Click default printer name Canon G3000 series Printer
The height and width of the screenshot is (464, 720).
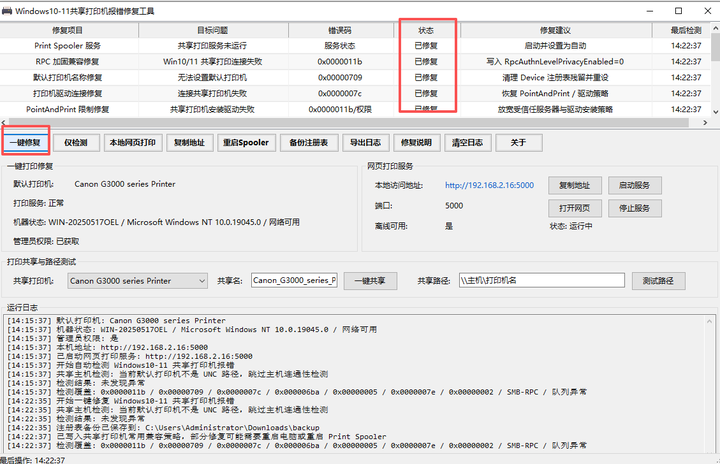pos(124,184)
